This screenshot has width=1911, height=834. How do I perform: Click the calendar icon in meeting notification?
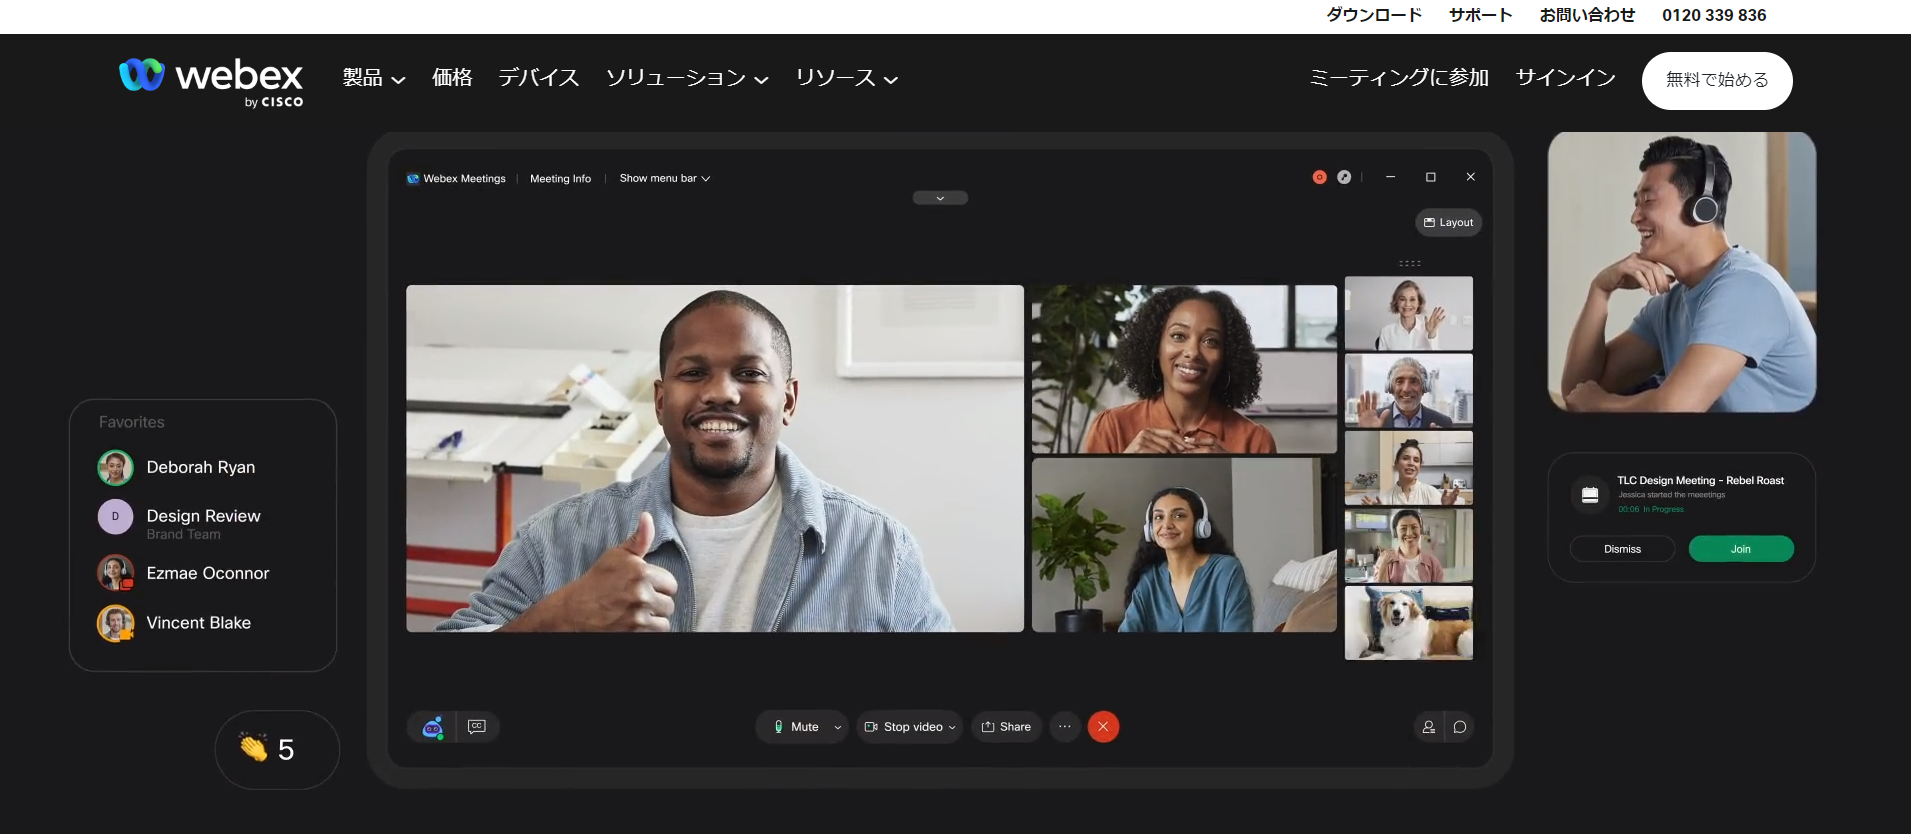pos(1590,495)
